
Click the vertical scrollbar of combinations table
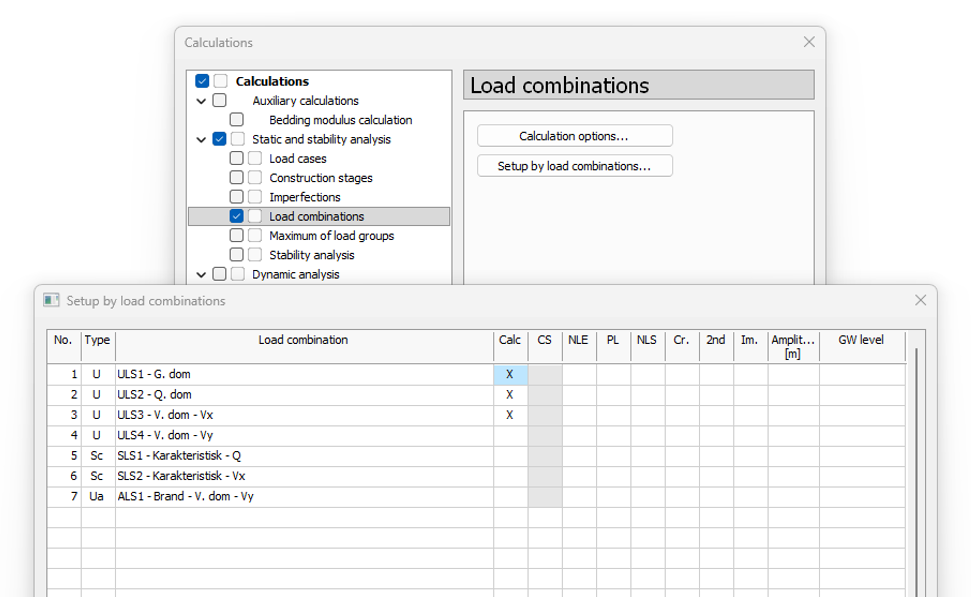coord(915,472)
